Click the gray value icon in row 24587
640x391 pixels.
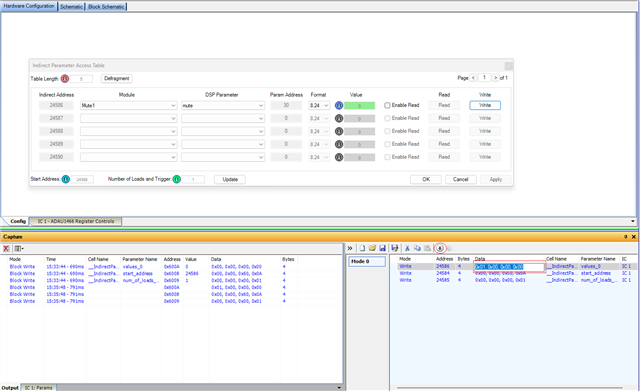(339, 118)
